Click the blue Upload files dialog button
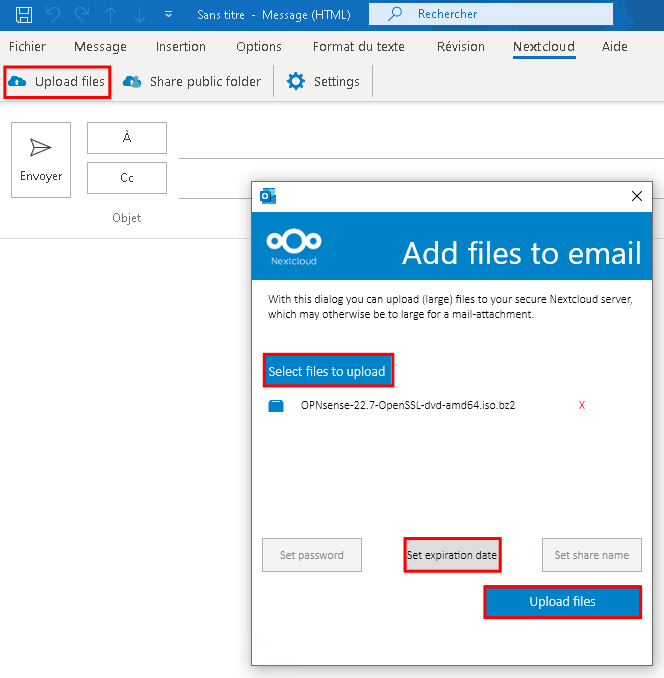664x678 pixels. point(562,601)
